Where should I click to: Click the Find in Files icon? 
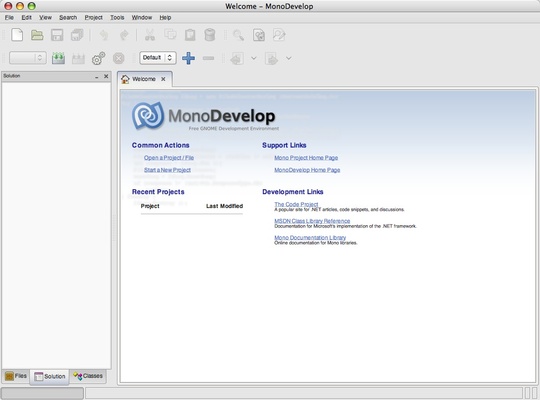(x=259, y=35)
